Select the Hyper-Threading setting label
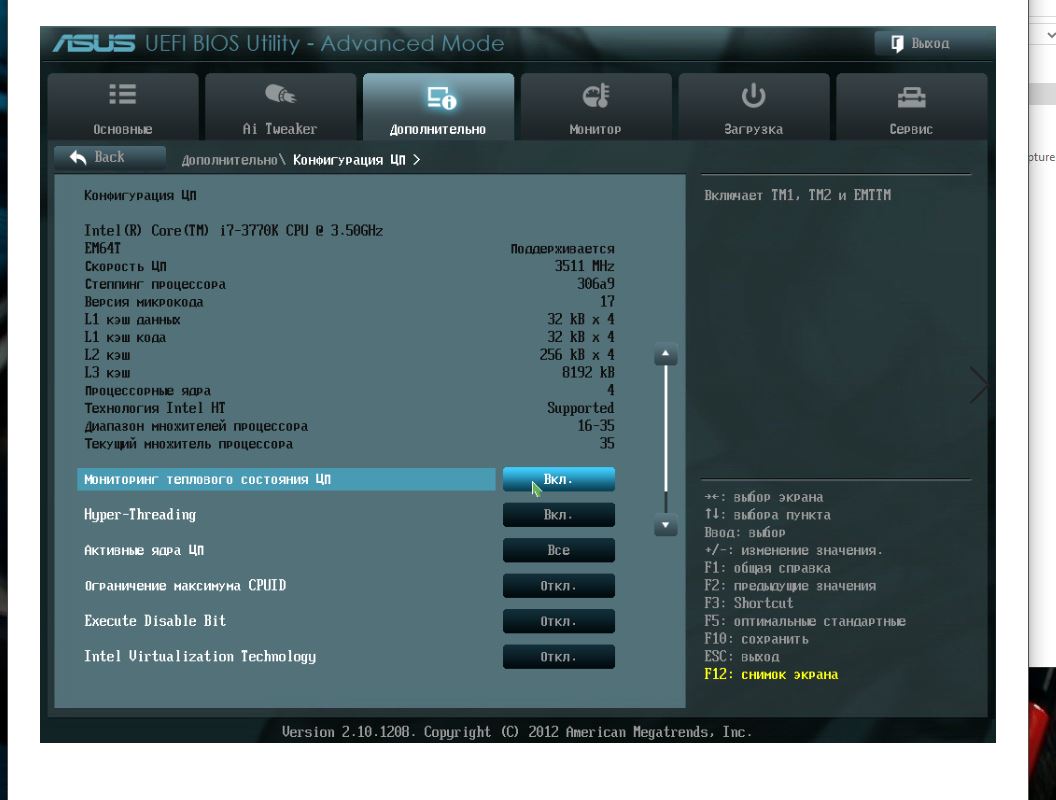The width and height of the screenshot is (1056, 800). tap(140, 515)
